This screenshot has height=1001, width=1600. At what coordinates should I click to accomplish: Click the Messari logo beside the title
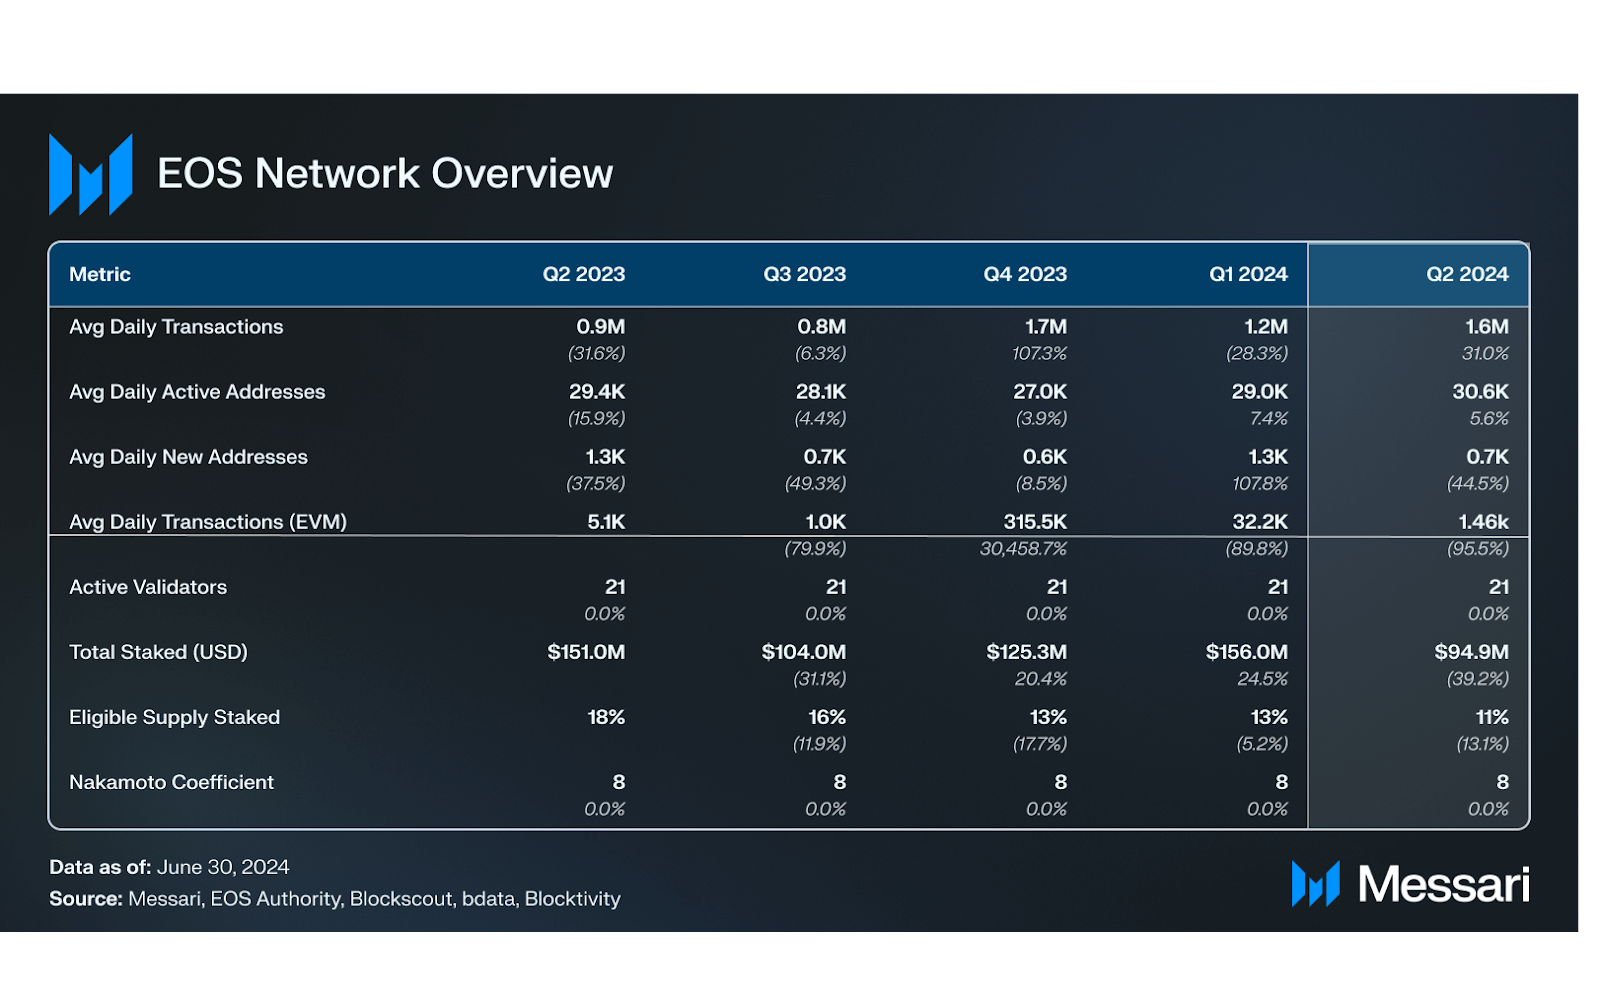click(x=91, y=175)
